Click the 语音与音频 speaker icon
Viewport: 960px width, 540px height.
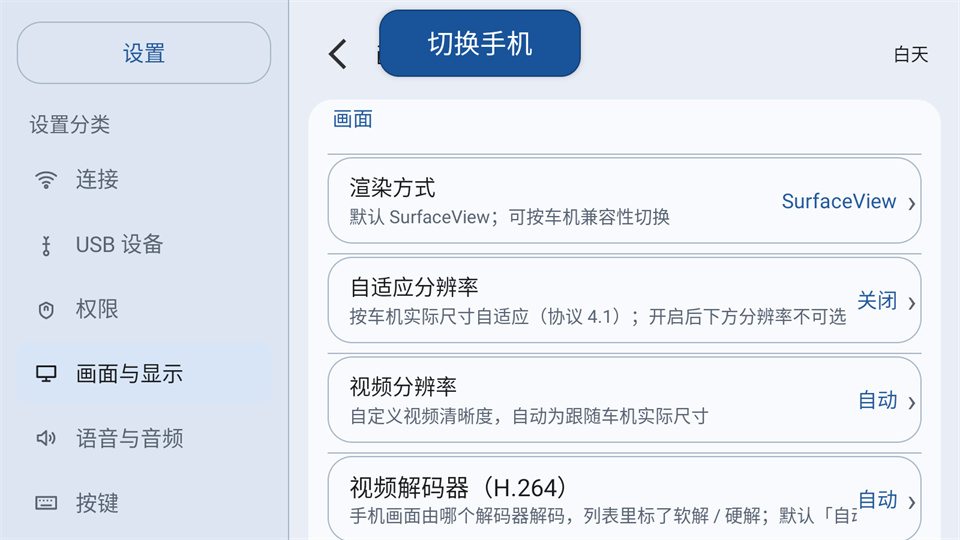click(x=46, y=438)
